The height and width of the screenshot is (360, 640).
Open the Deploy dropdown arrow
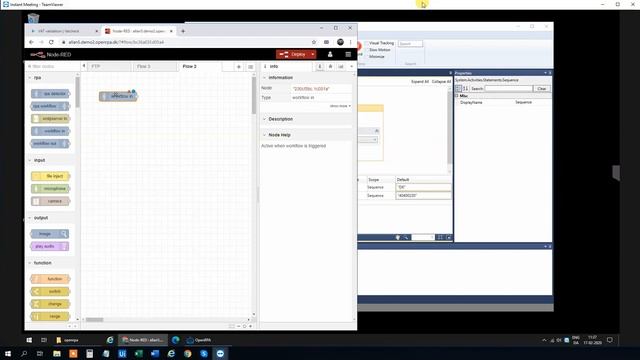[313, 54]
